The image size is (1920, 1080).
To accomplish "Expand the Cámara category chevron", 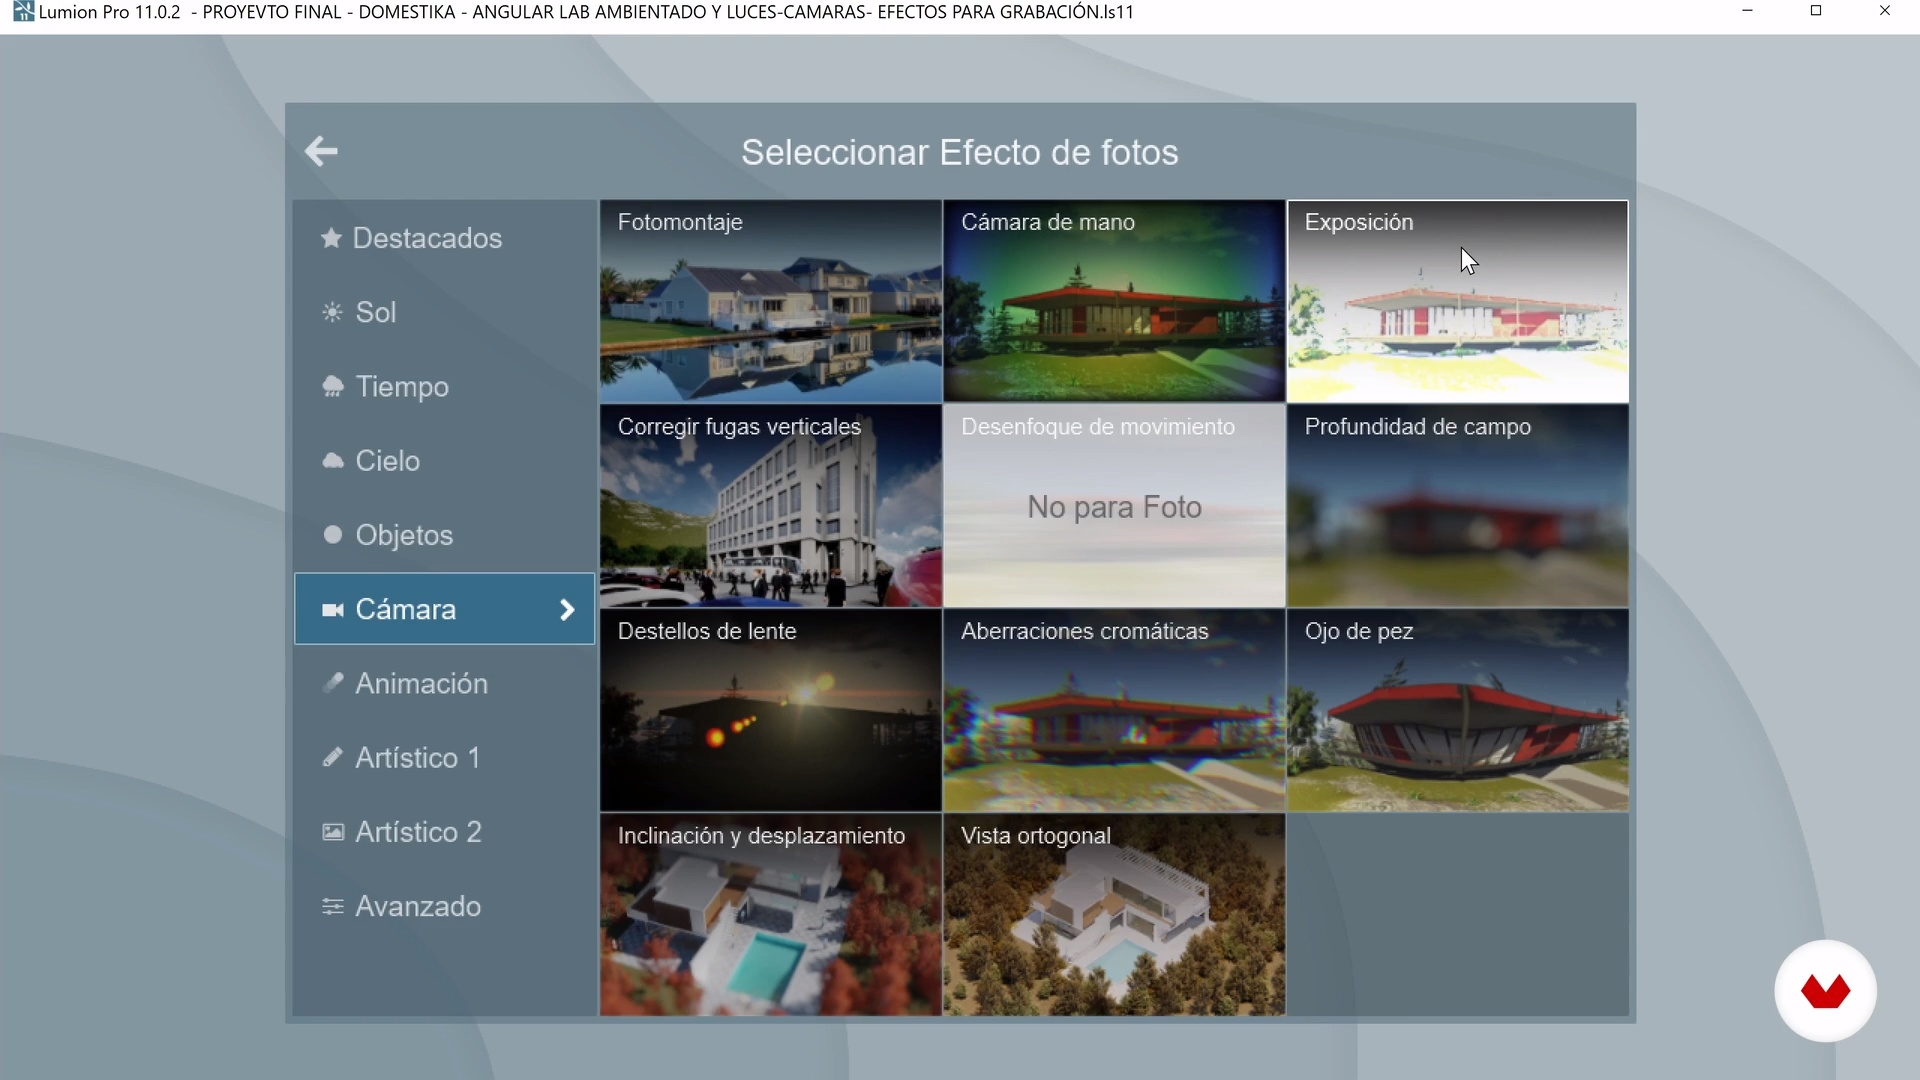I will 567,609.
